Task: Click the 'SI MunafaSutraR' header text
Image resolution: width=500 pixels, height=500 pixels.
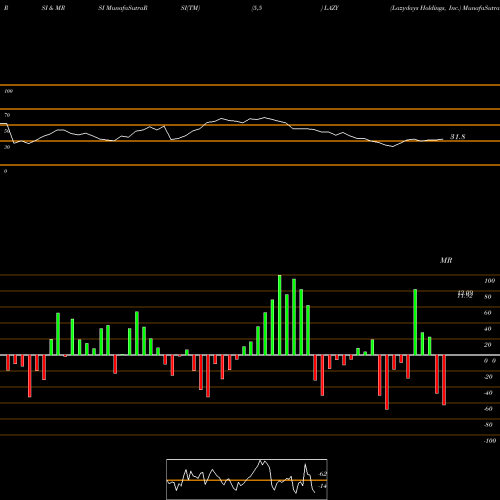Action: 123,8
